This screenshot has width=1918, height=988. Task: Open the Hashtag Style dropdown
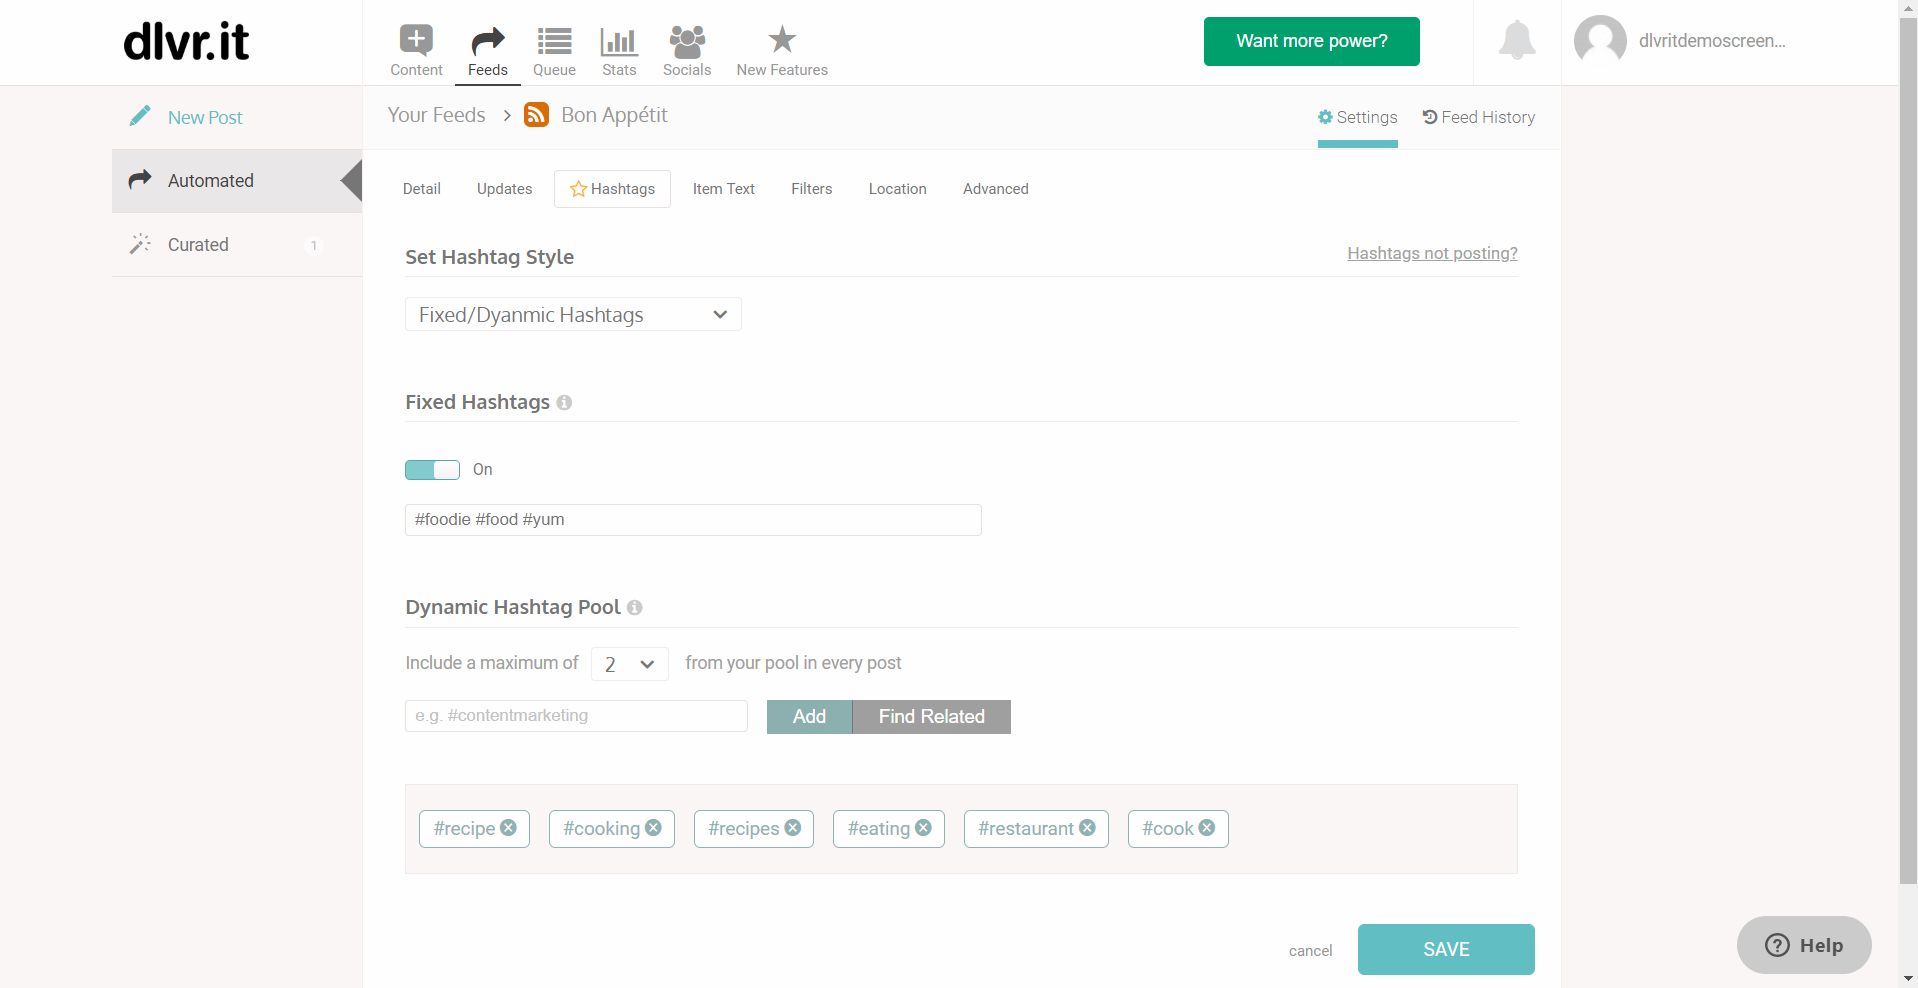[573, 315]
